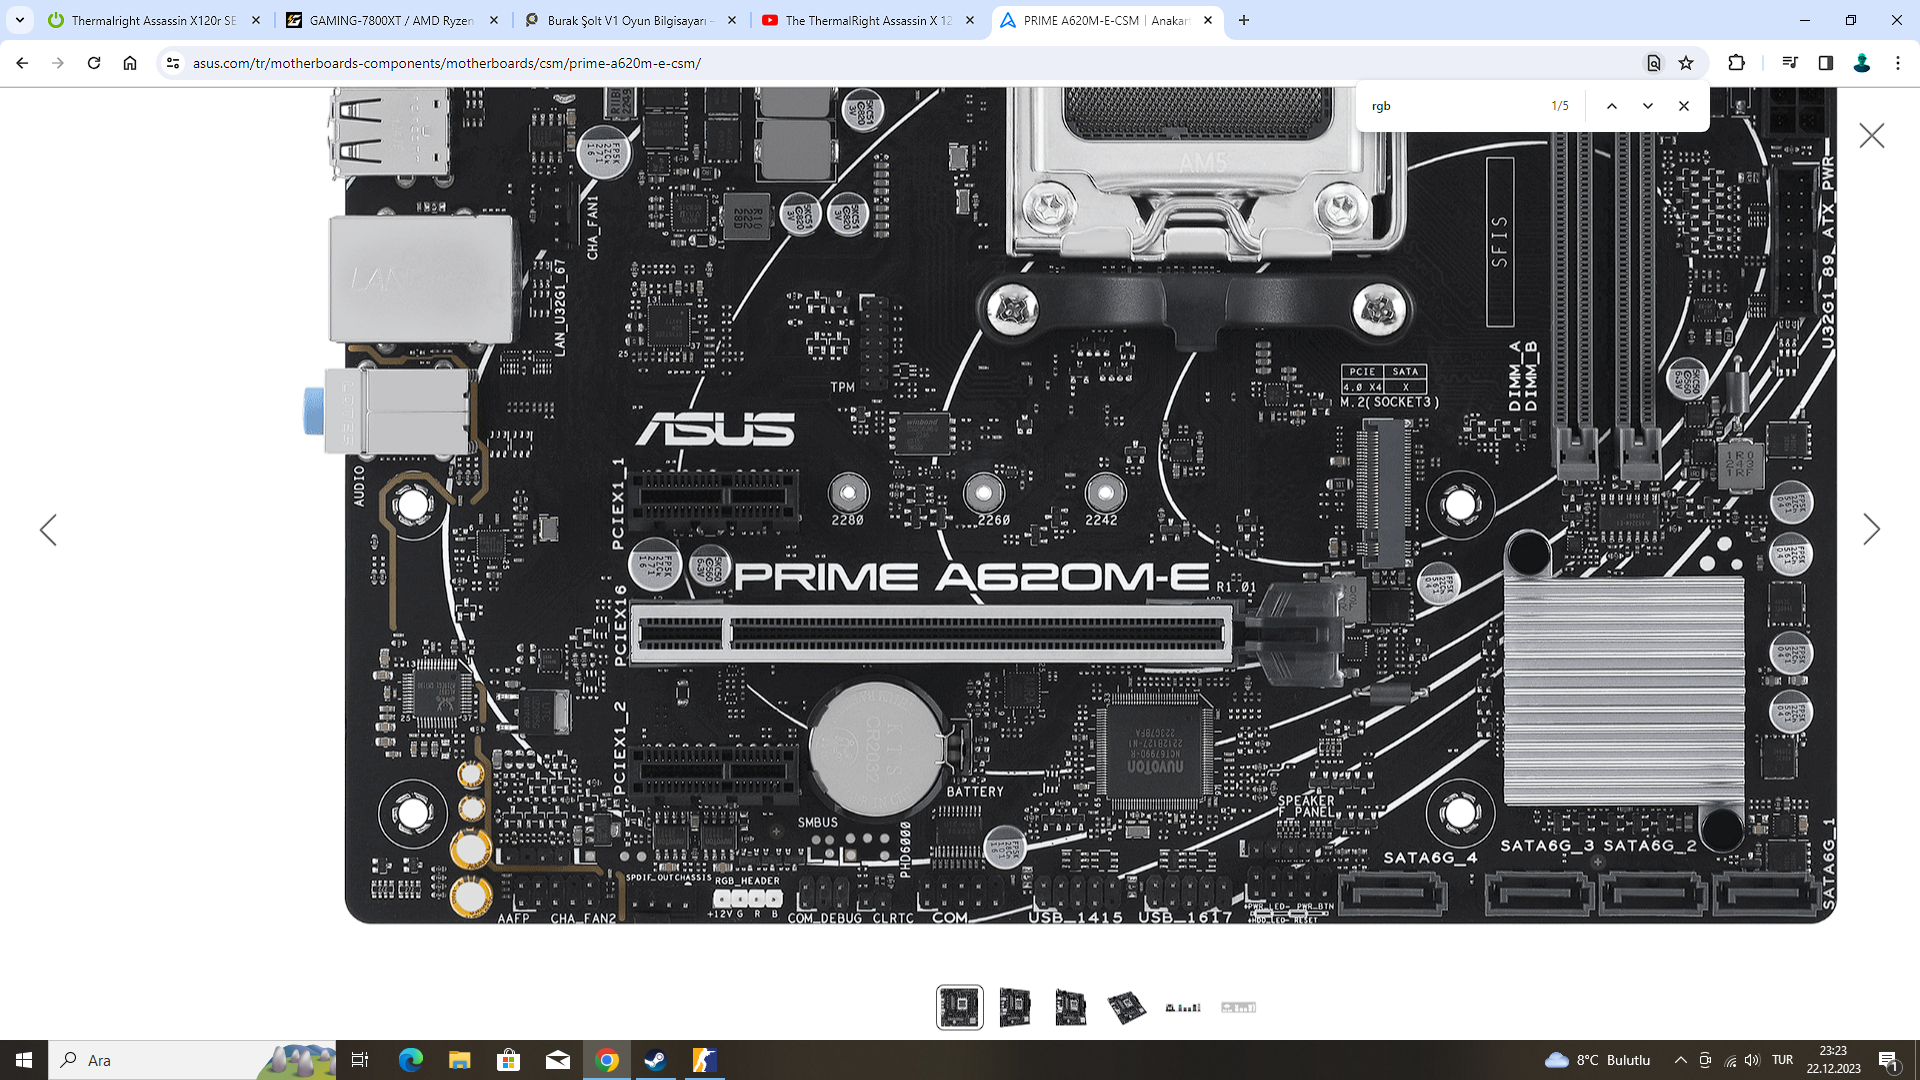
Task: Open the Chrome three-dot menu
Action: point(1897,63)
